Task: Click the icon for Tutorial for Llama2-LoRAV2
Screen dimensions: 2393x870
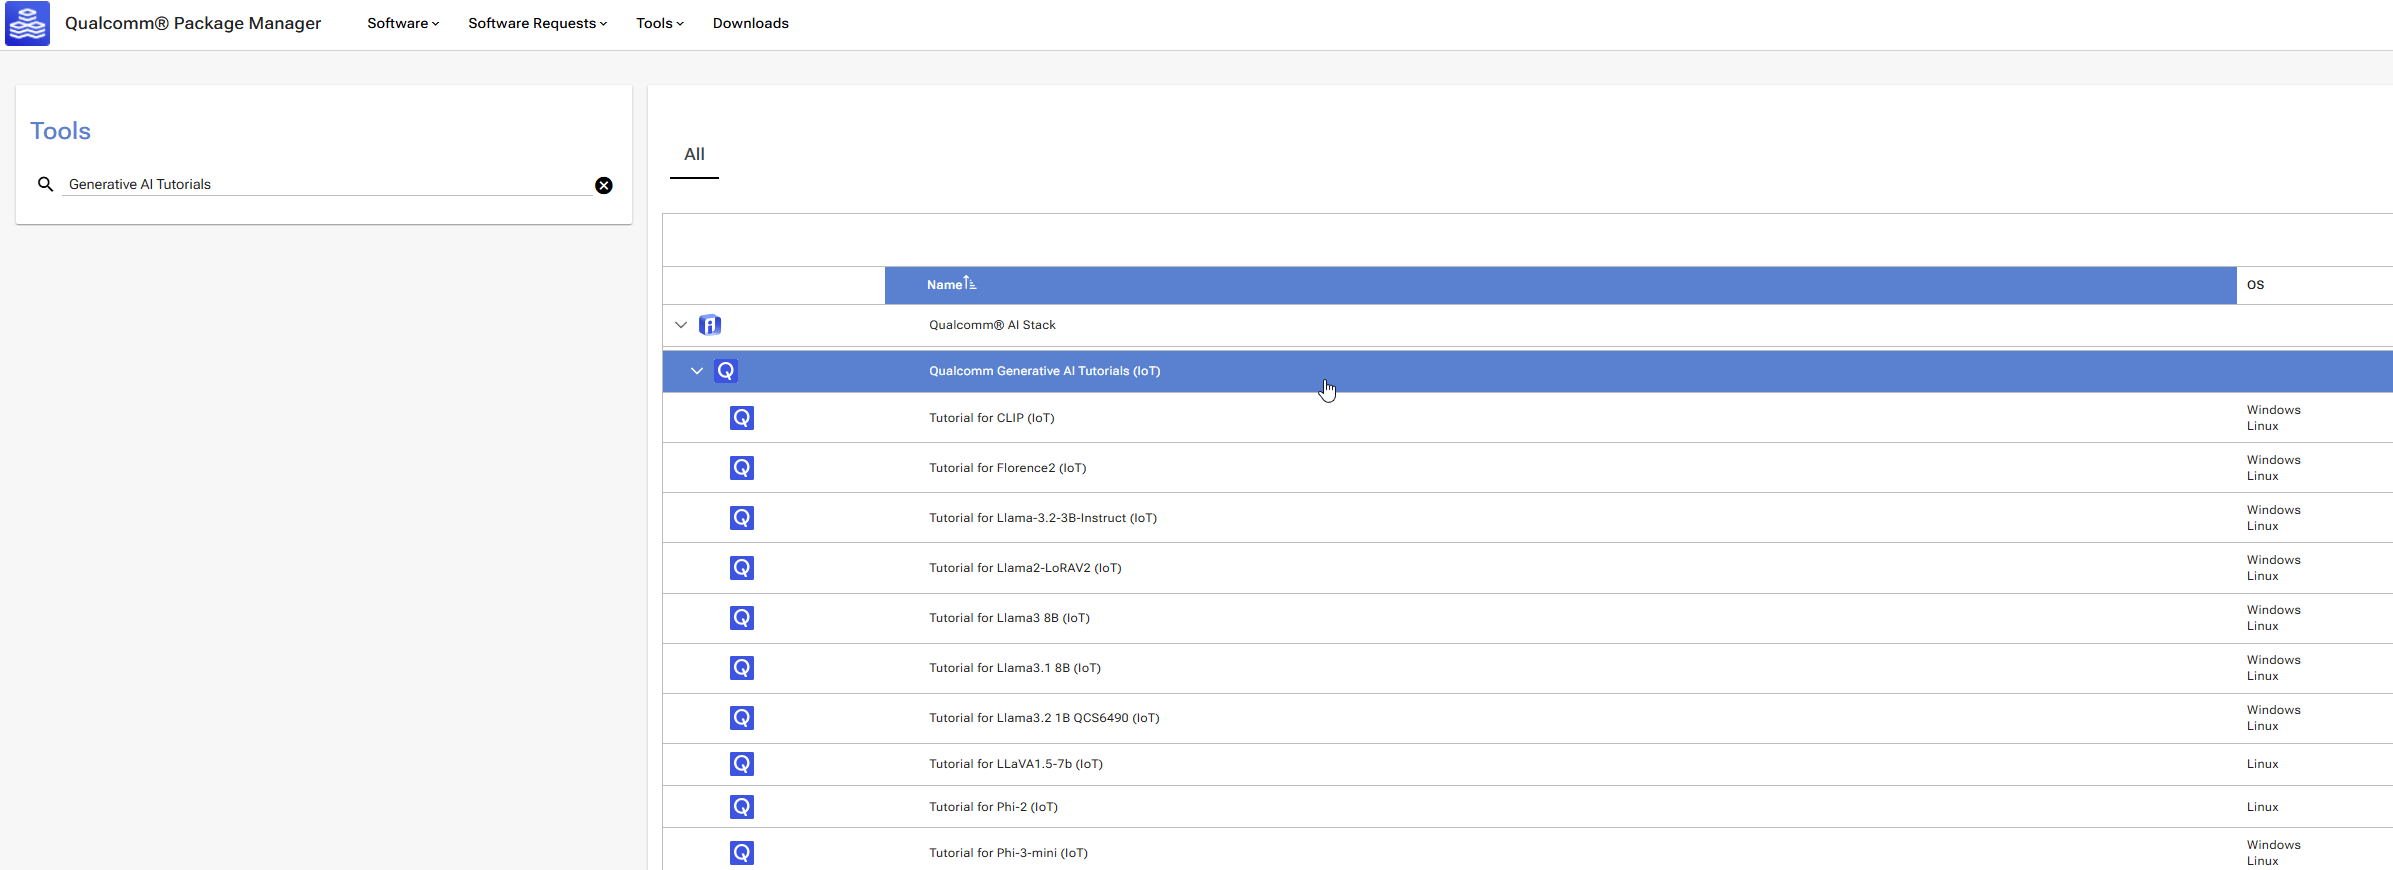Action: coord(742,568)
